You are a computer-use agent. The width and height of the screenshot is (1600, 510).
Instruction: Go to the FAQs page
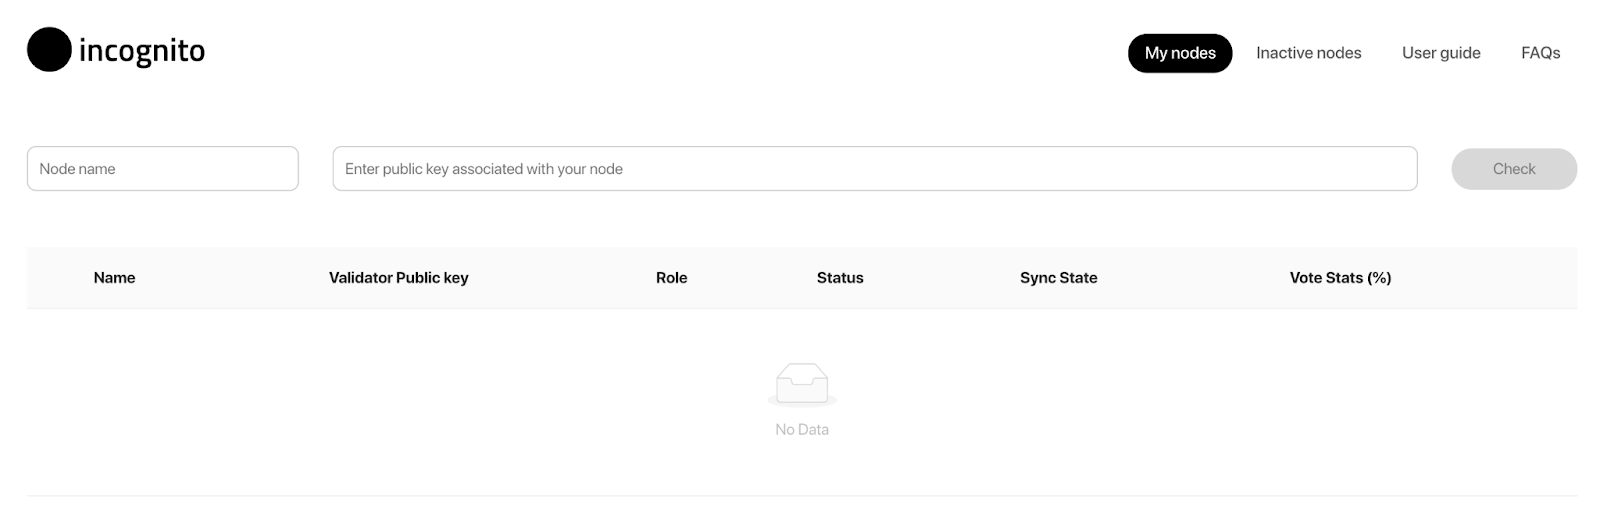pyautogui.click(x=1540, y=53)
